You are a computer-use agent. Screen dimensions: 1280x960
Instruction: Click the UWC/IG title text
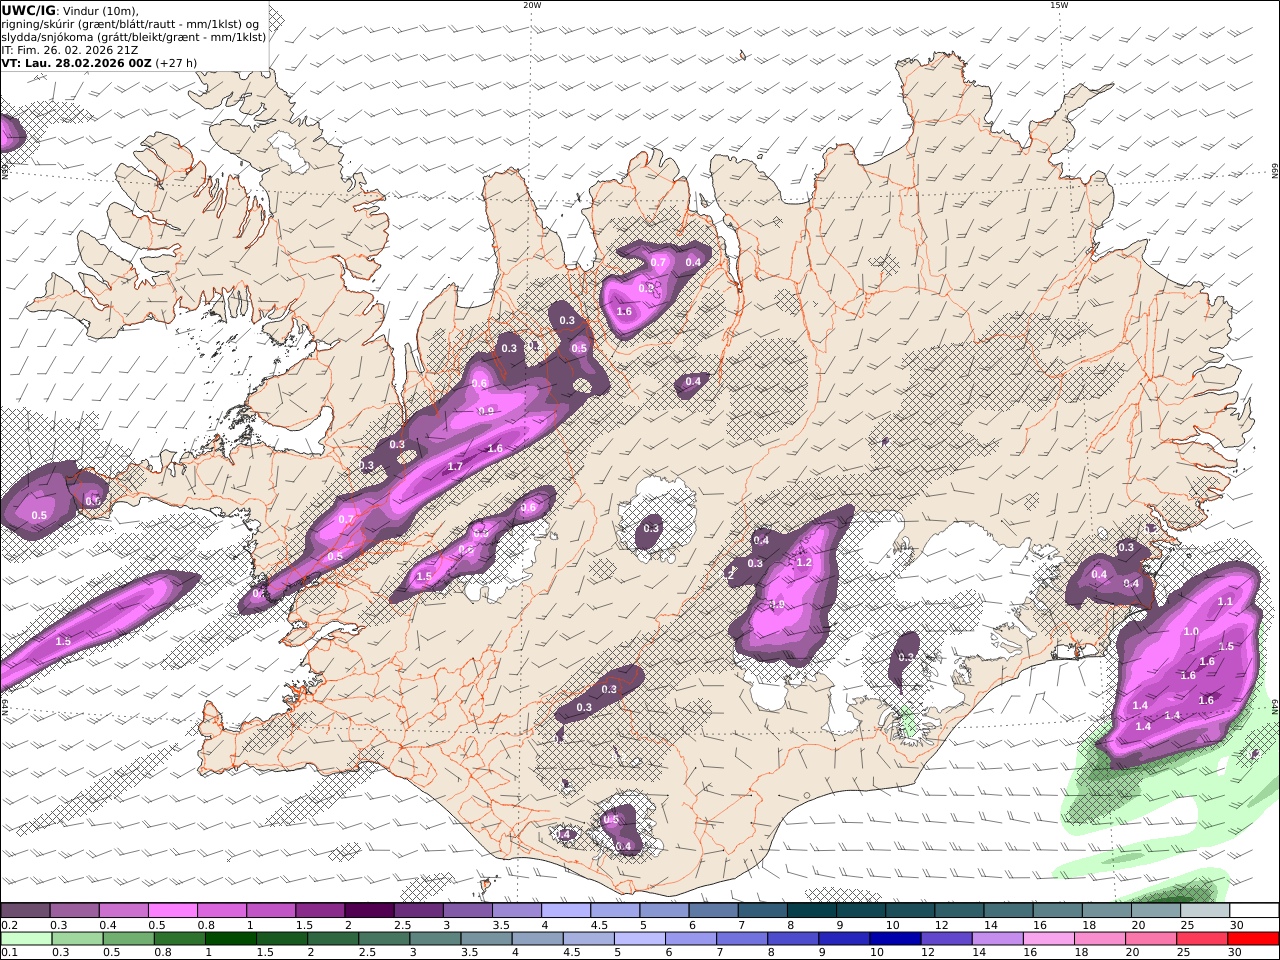[29, 11]
